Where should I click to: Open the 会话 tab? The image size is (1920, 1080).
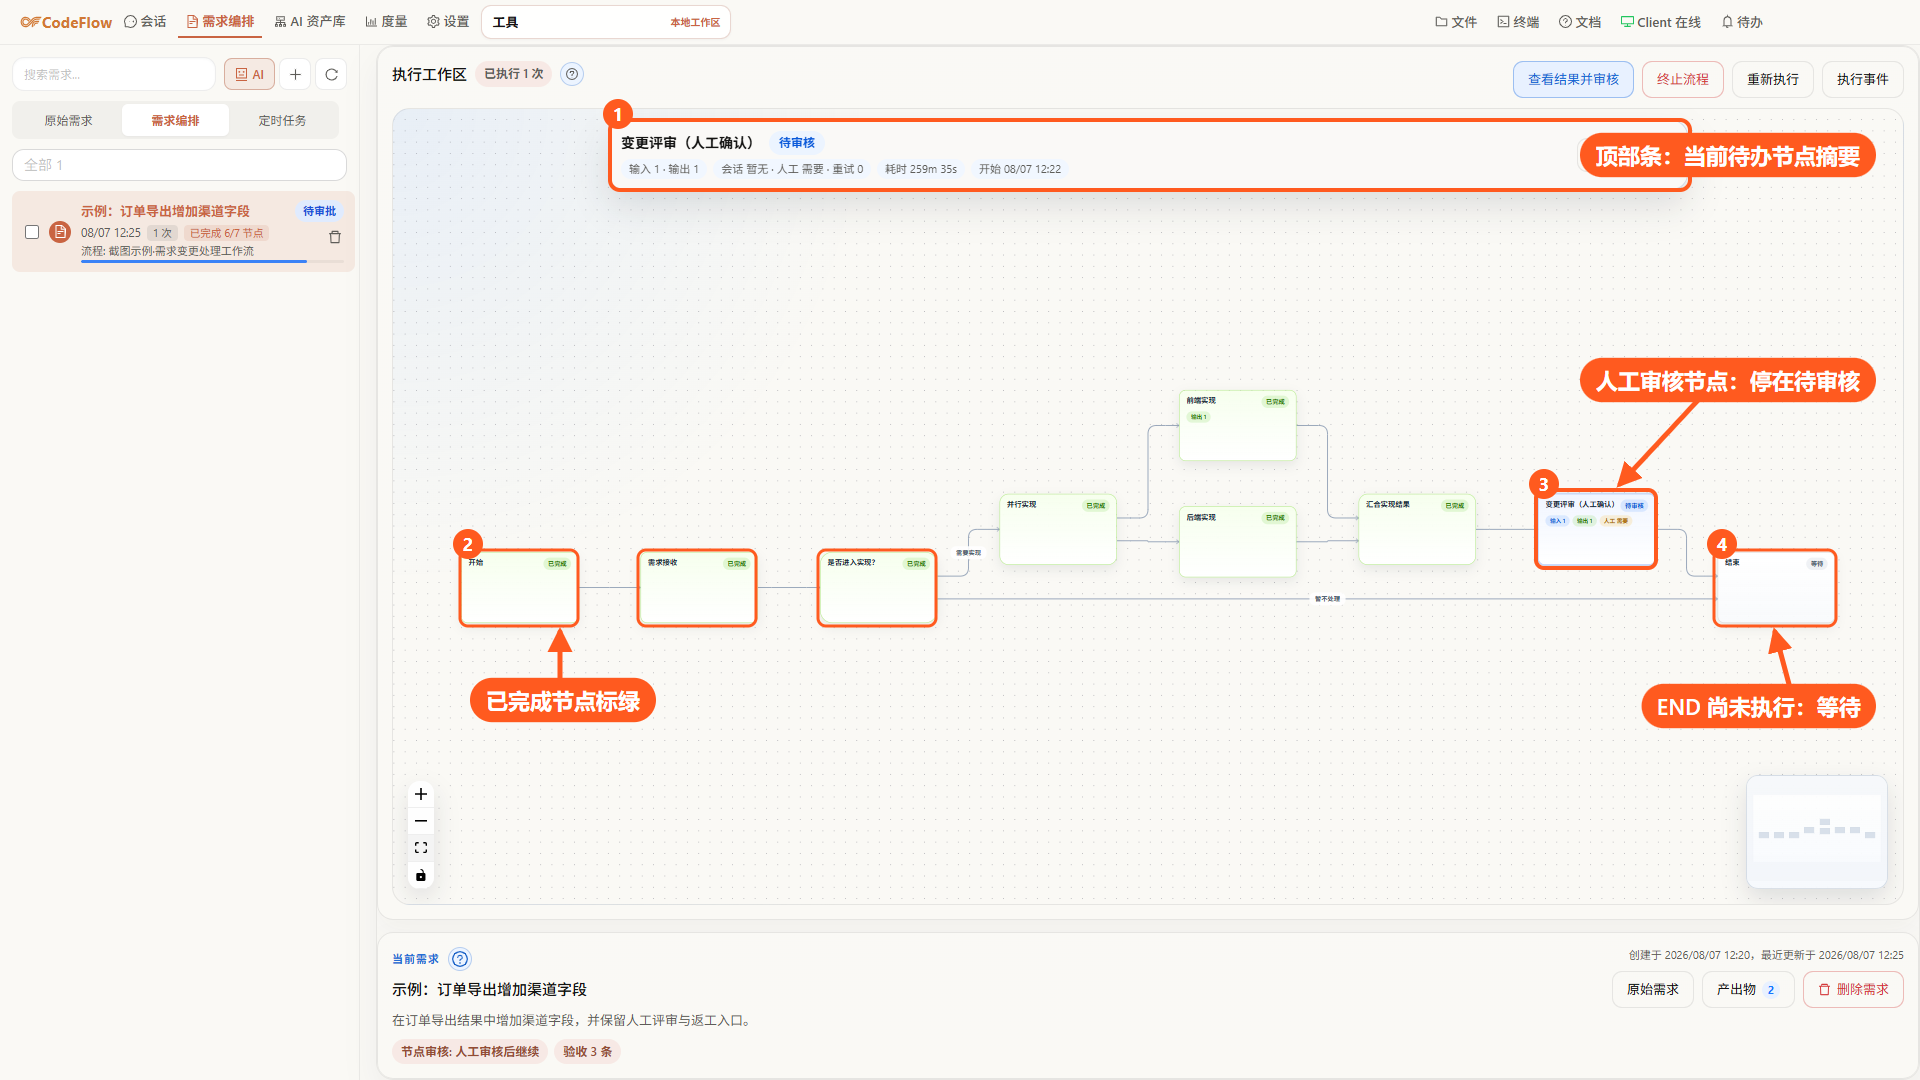click(x=145, y=21)
